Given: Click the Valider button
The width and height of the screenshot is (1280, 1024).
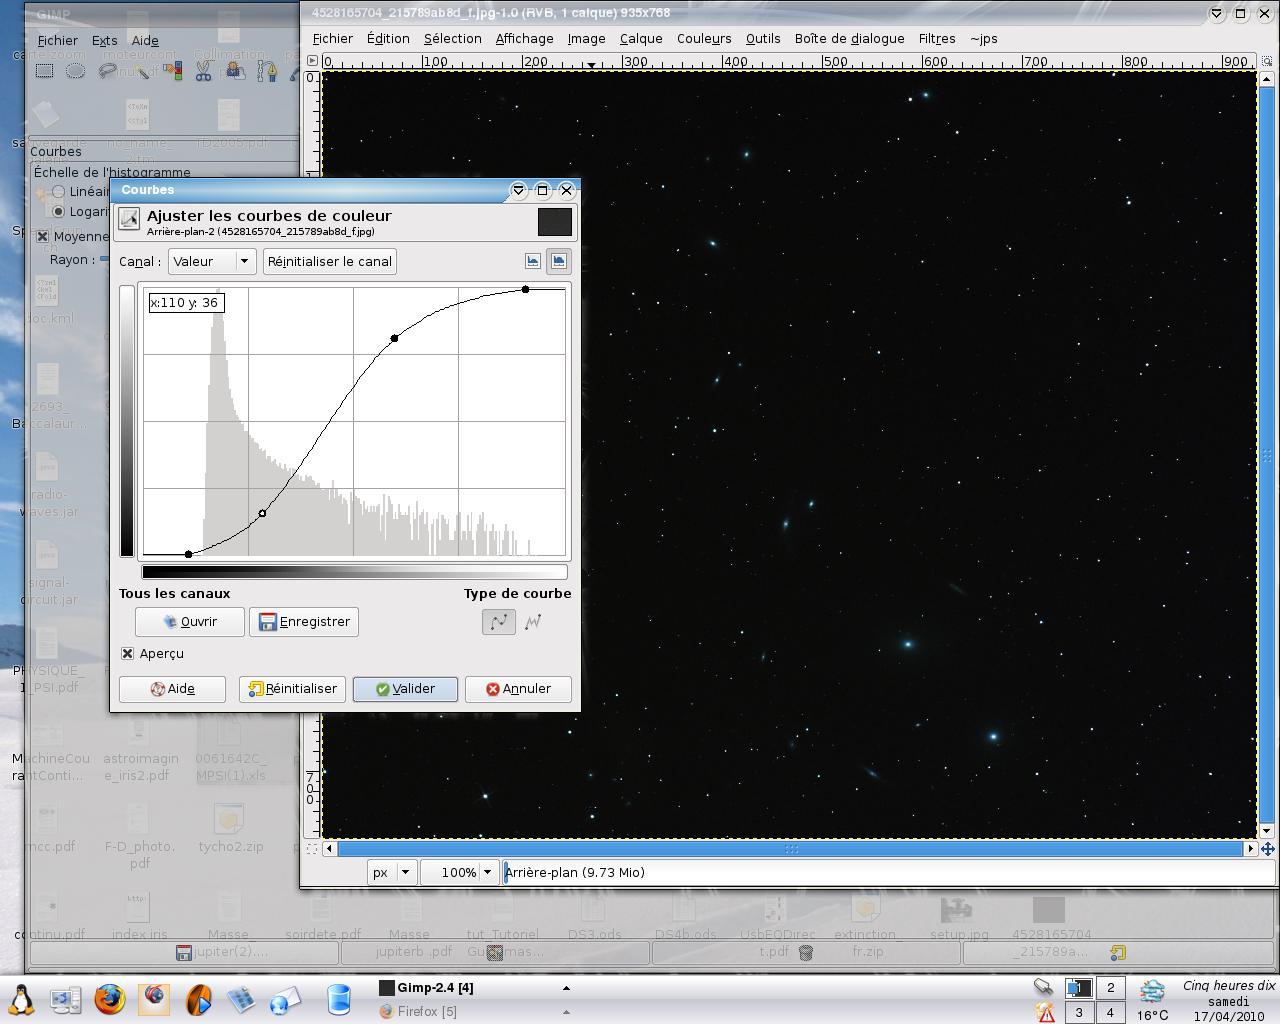Looking at the screenshot, I should [405, 689].
